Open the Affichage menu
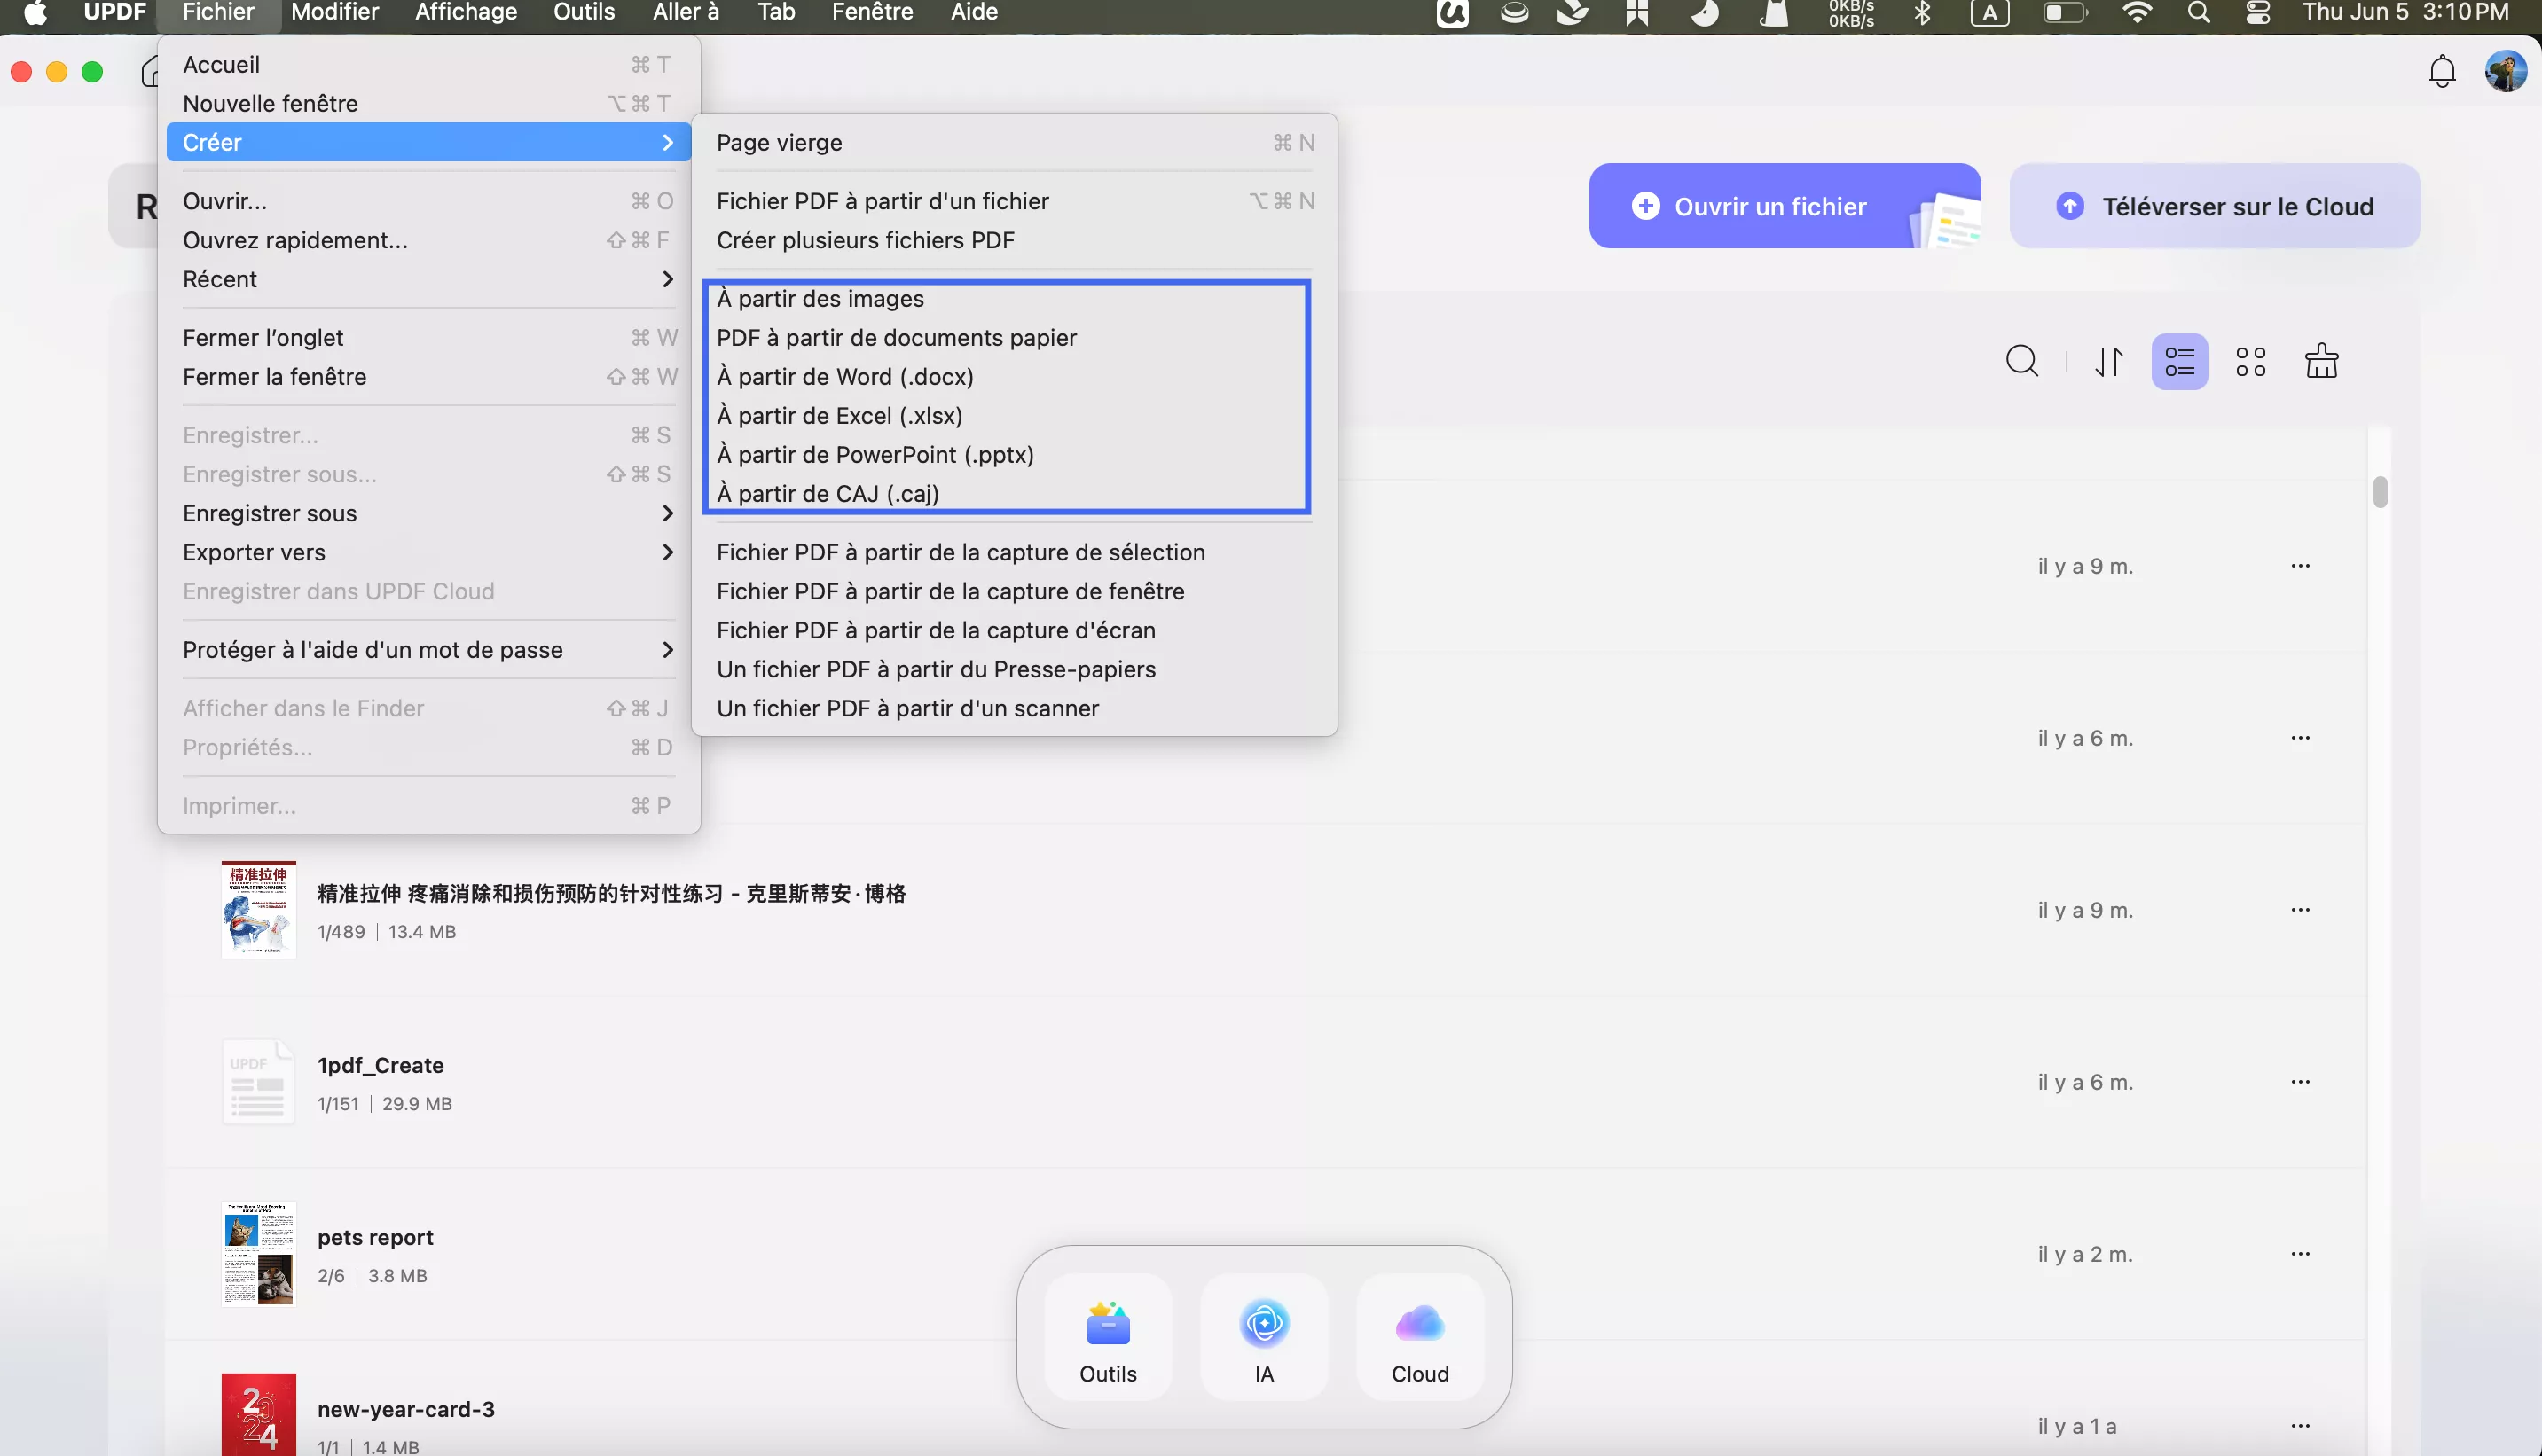 (465, 13)
